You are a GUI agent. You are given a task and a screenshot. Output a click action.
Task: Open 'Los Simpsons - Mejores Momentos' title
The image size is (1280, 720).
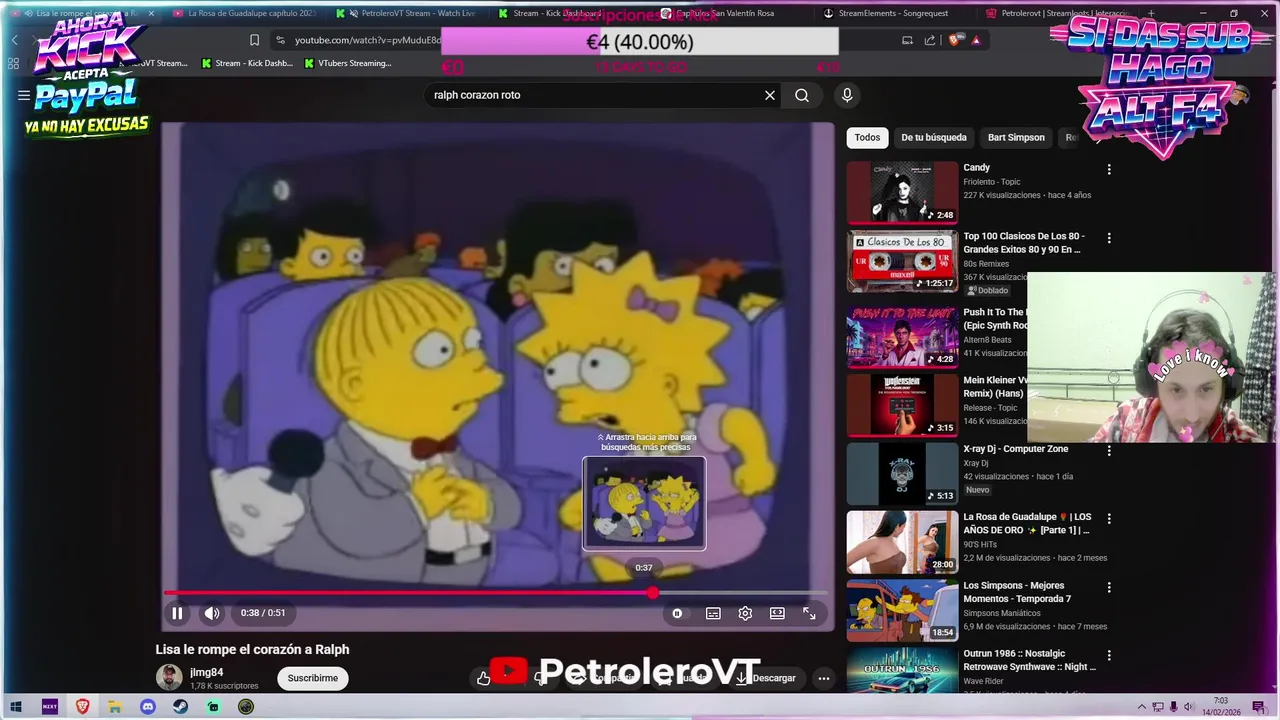pos(1018,592)
